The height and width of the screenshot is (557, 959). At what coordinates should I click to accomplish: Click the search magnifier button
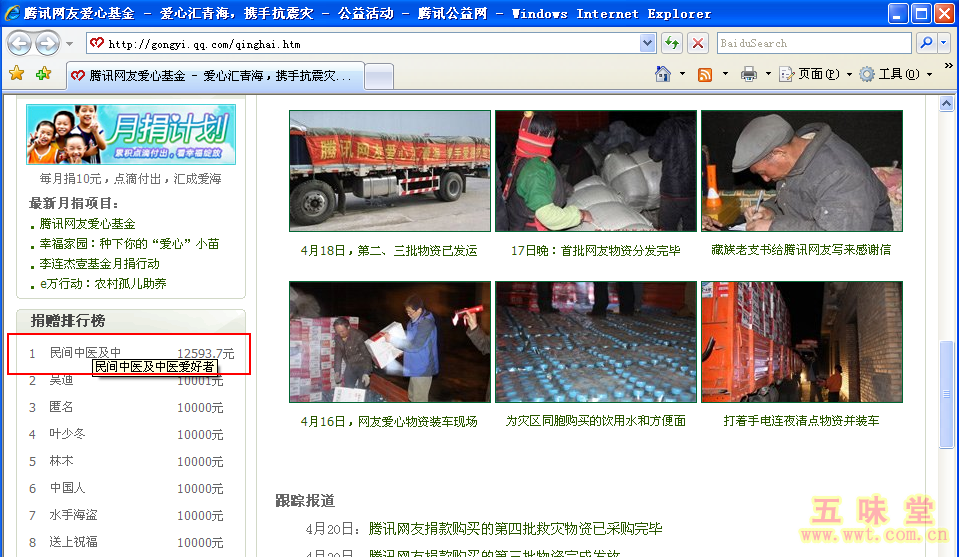pyautogui.click(x=926, y=43)
